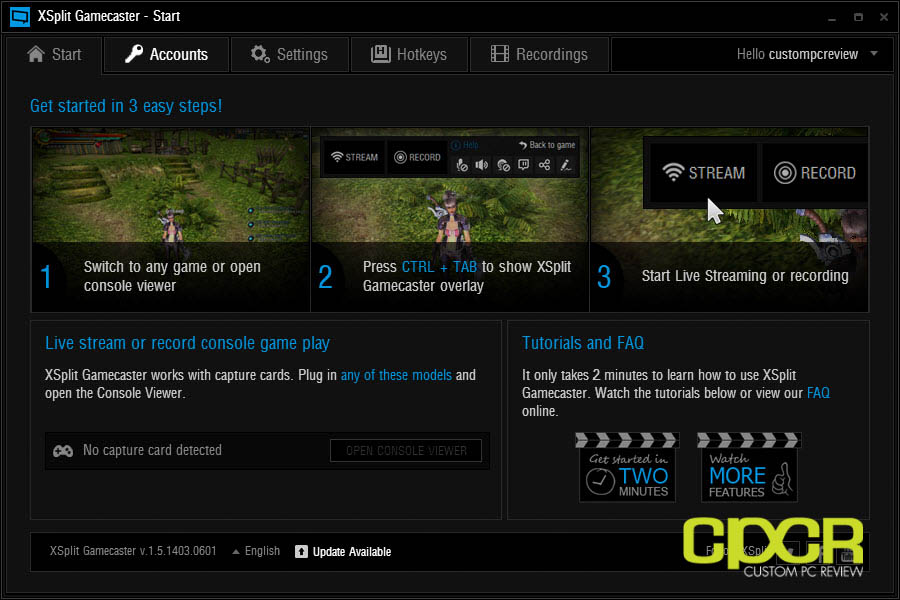This screenshot has height=600, width=900.
Task: Click the small RECORD button in overlay preview
Action: 417,157
